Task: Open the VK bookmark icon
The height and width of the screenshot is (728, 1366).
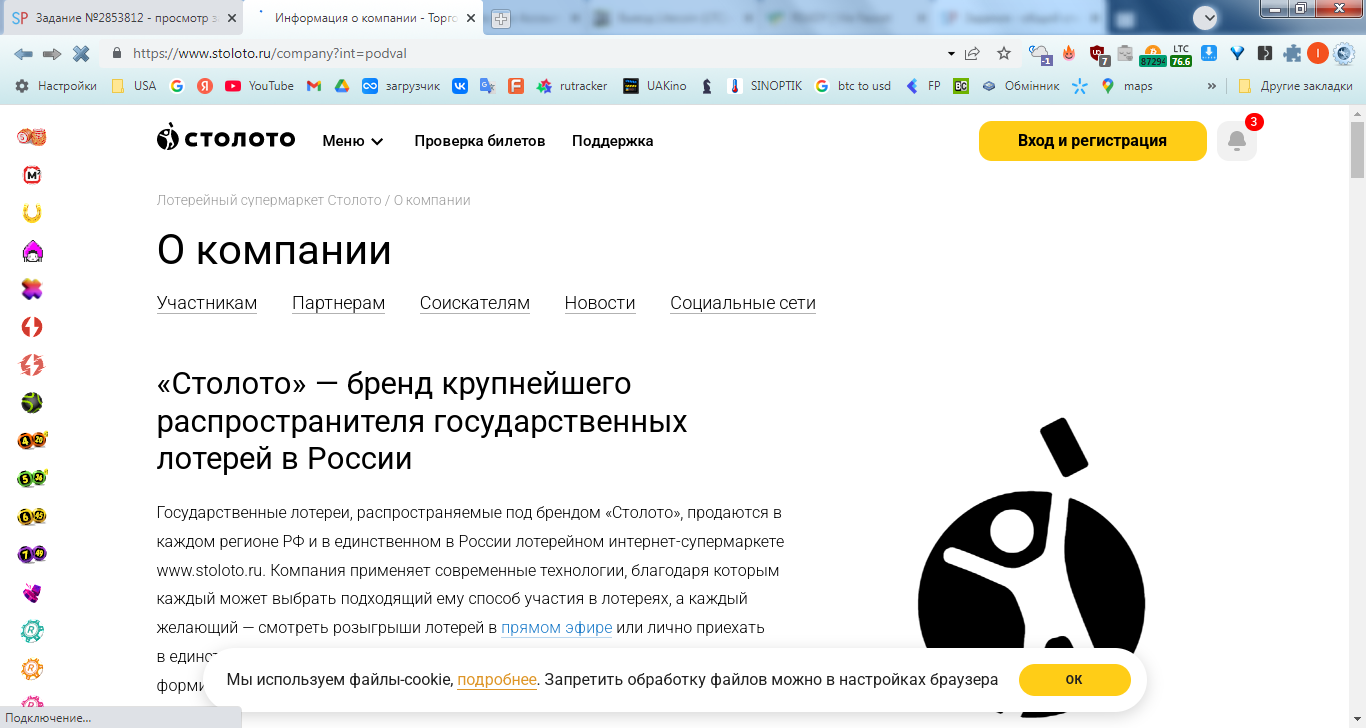Action: [460, 86]
